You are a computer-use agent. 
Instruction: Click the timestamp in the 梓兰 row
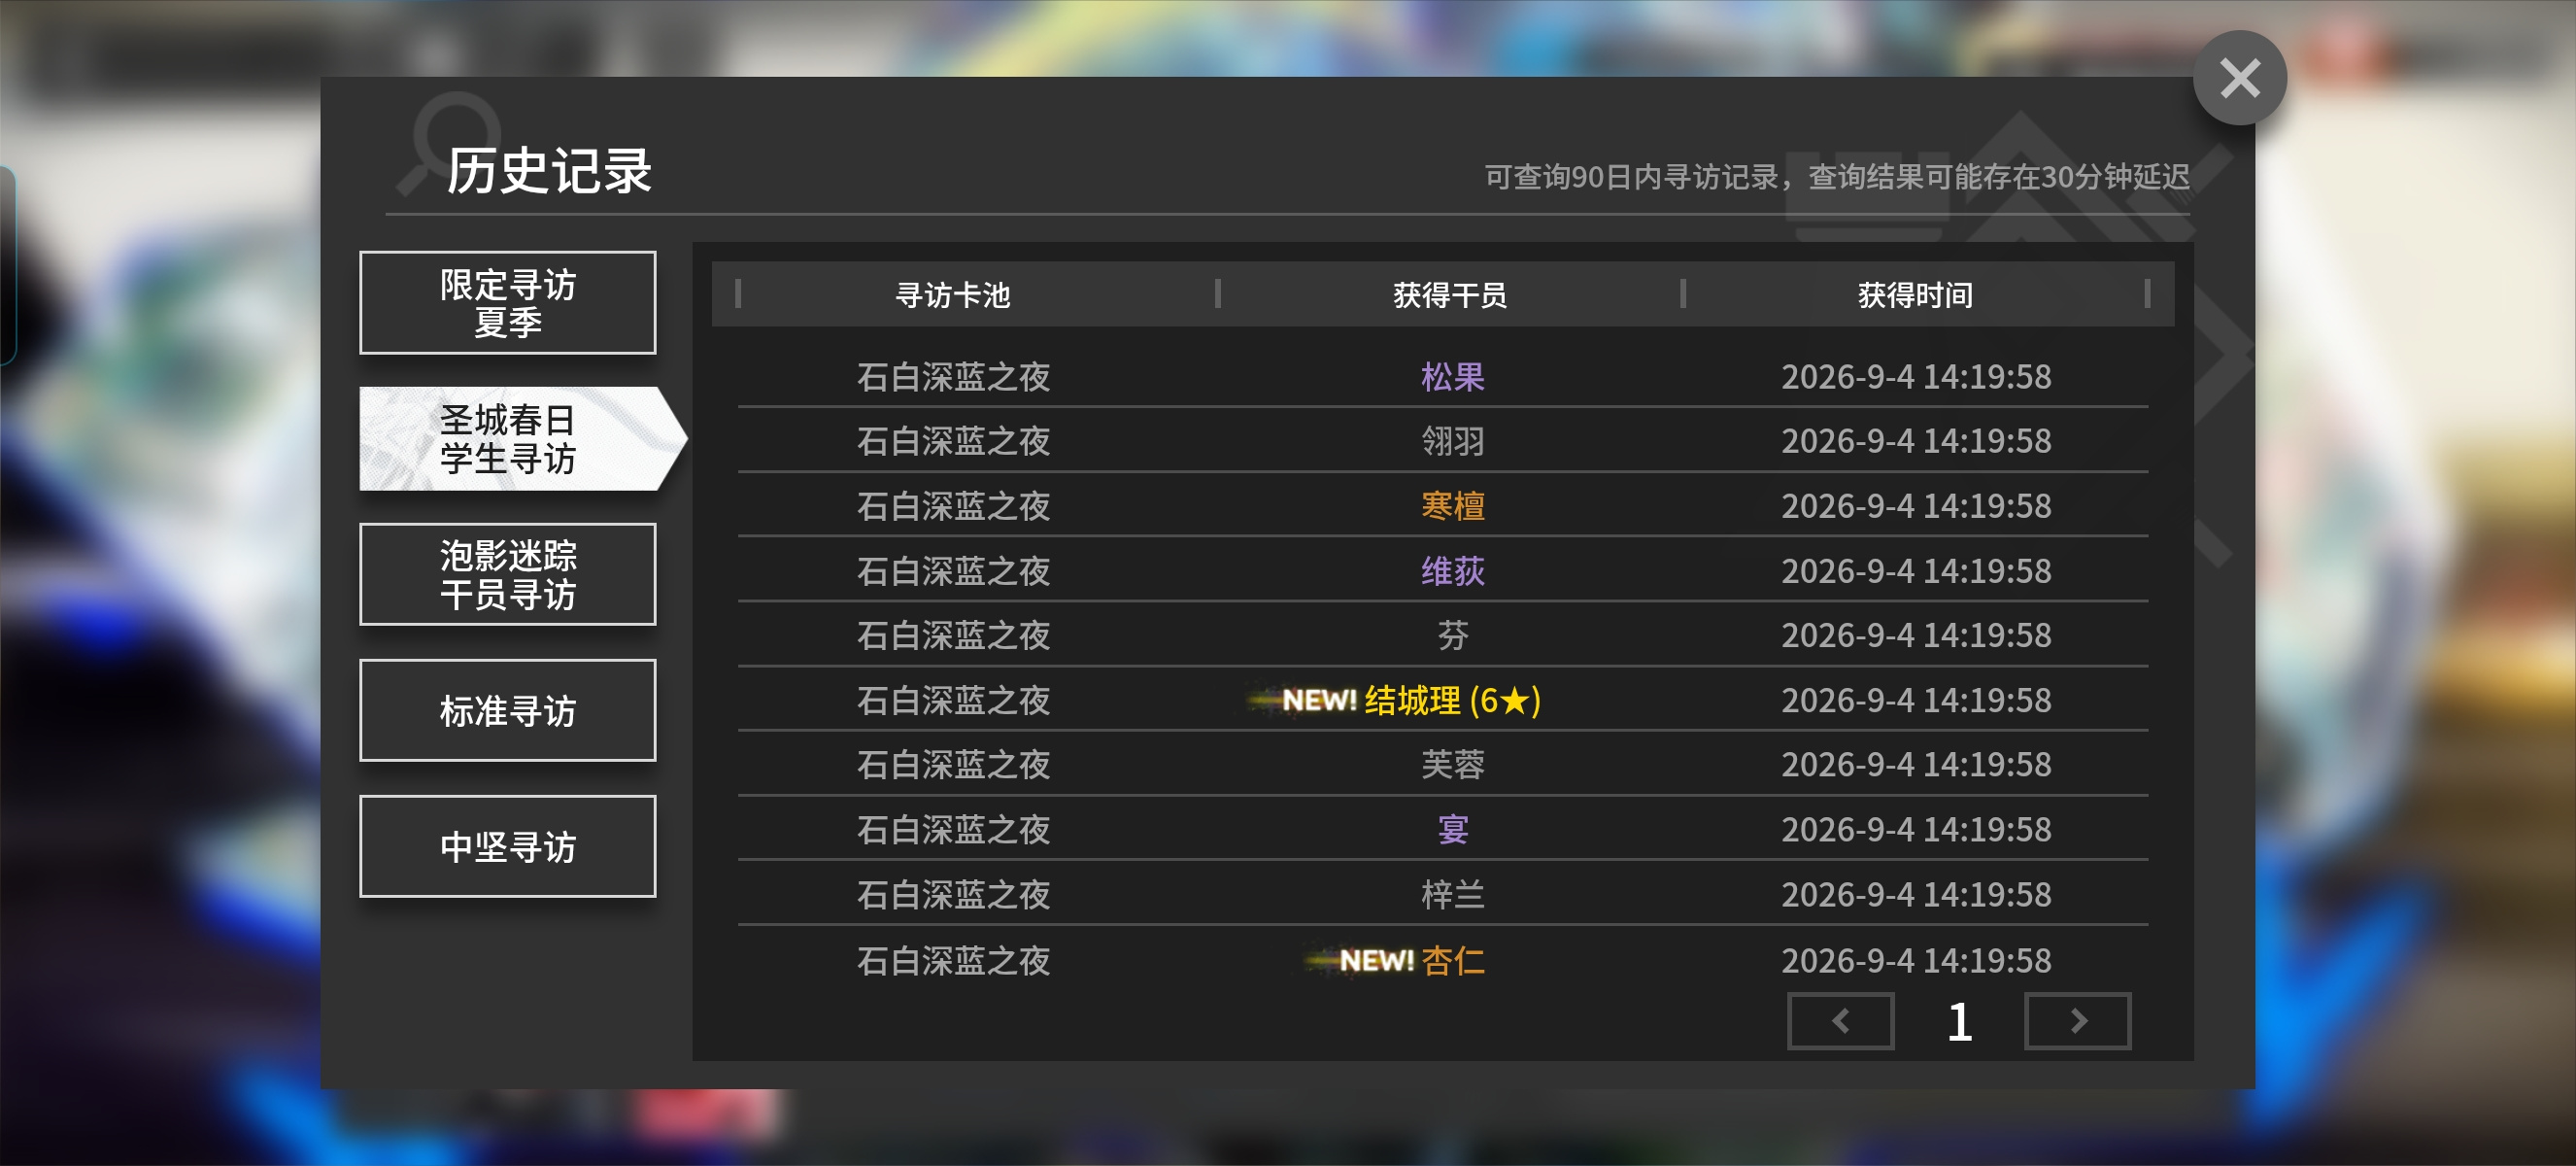click(1915, 894)
